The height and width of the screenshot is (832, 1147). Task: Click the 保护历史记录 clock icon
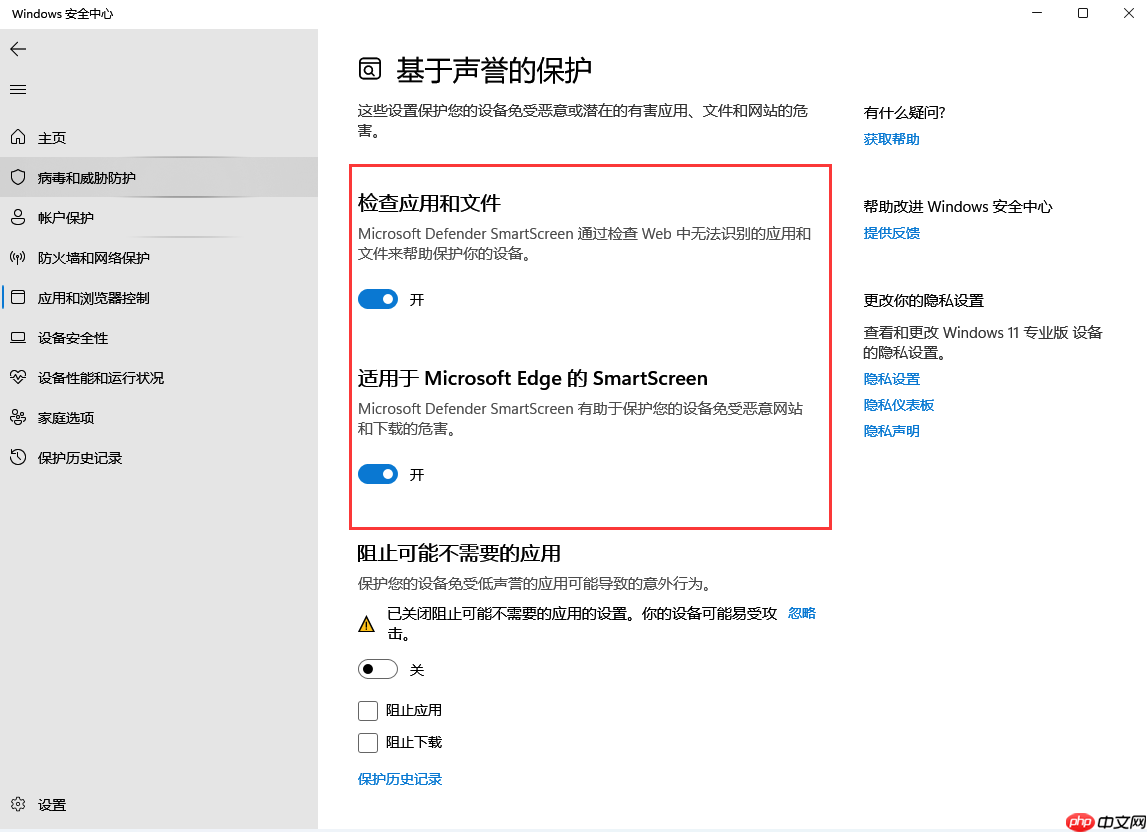pyautogui.click(x=17, y=457)
